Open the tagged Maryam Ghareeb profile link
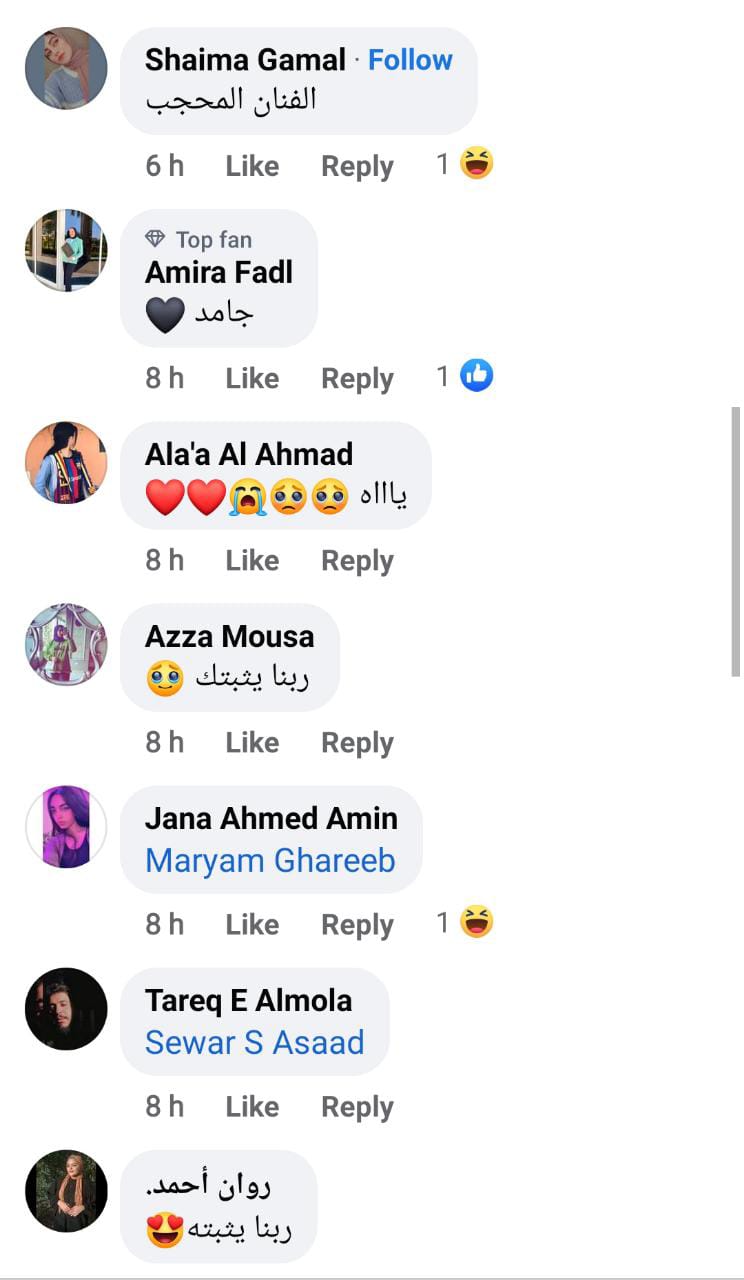This screenshot has width=744, height=1280. (x=270, y=860)
